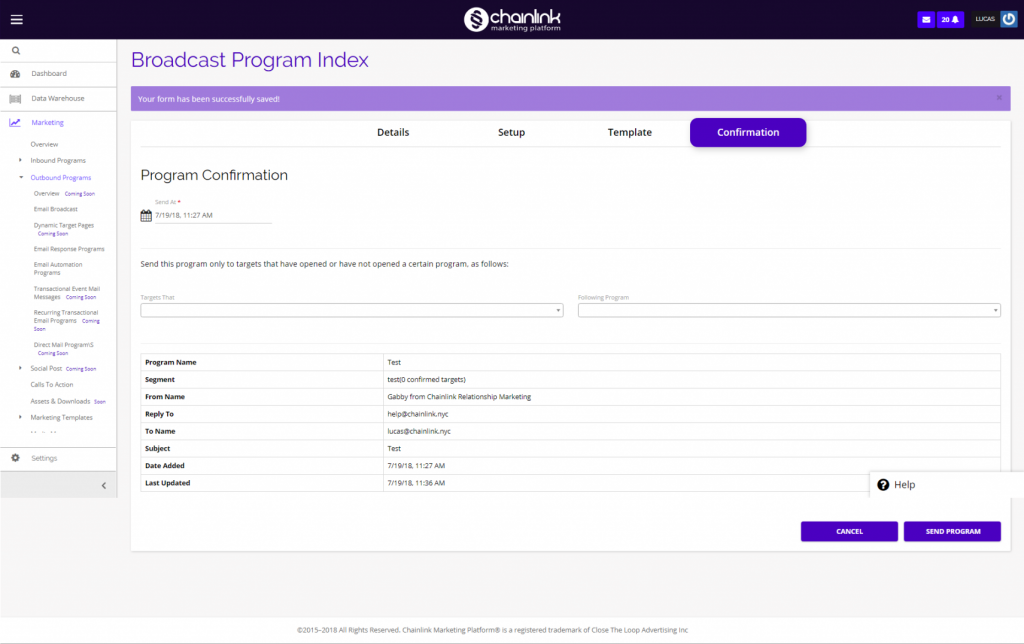Open the Targets That dropdown

point(350,310)
